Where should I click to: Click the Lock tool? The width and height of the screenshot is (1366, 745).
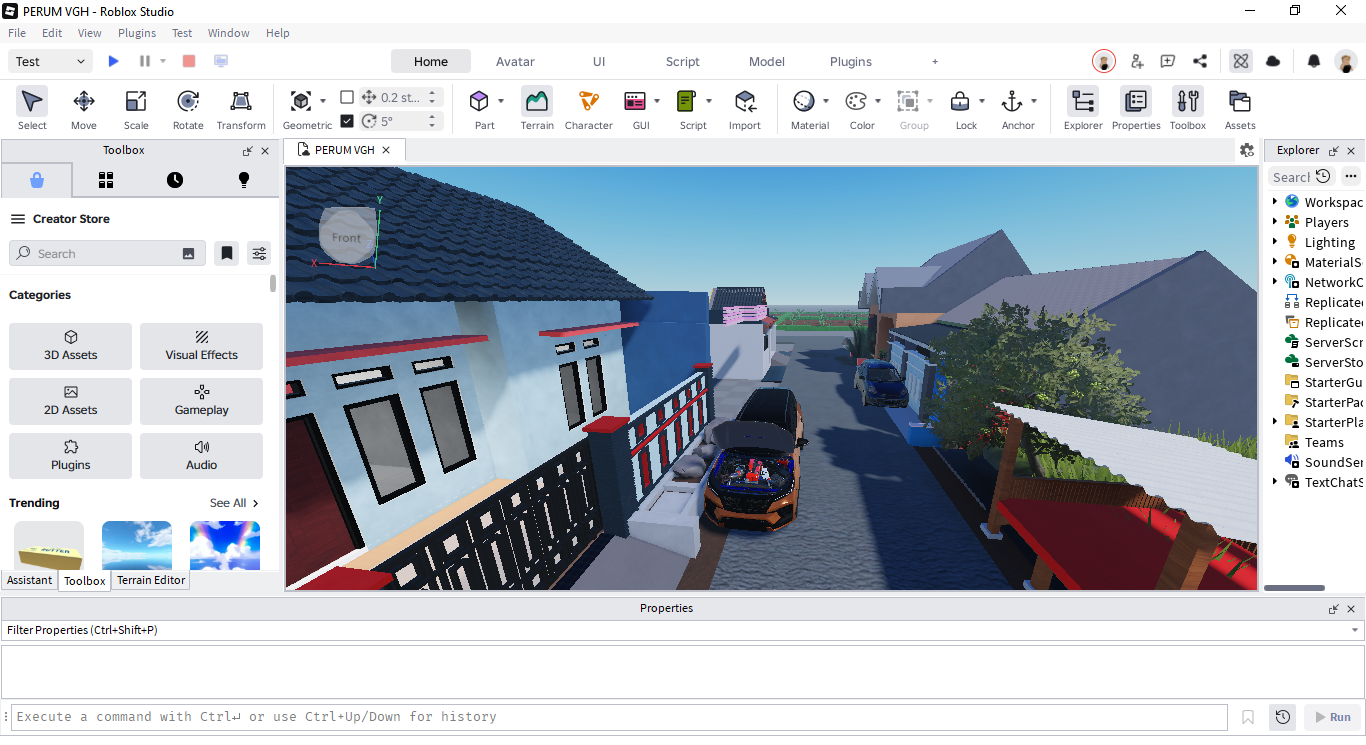[960, 101]
